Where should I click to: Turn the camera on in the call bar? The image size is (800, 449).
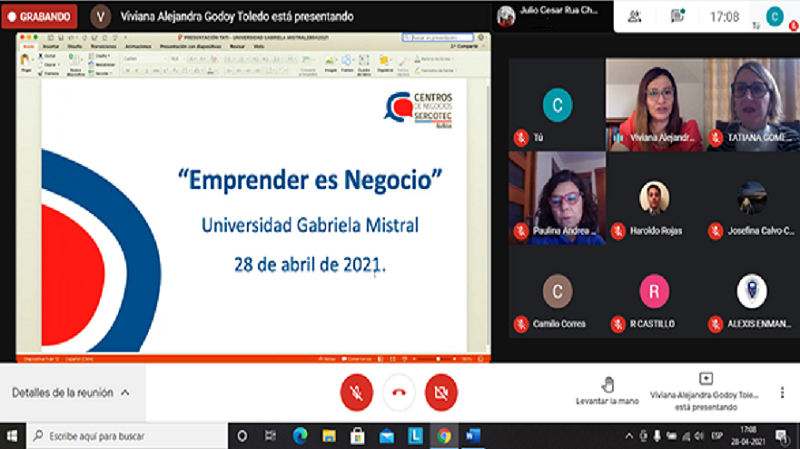(441, 392)
